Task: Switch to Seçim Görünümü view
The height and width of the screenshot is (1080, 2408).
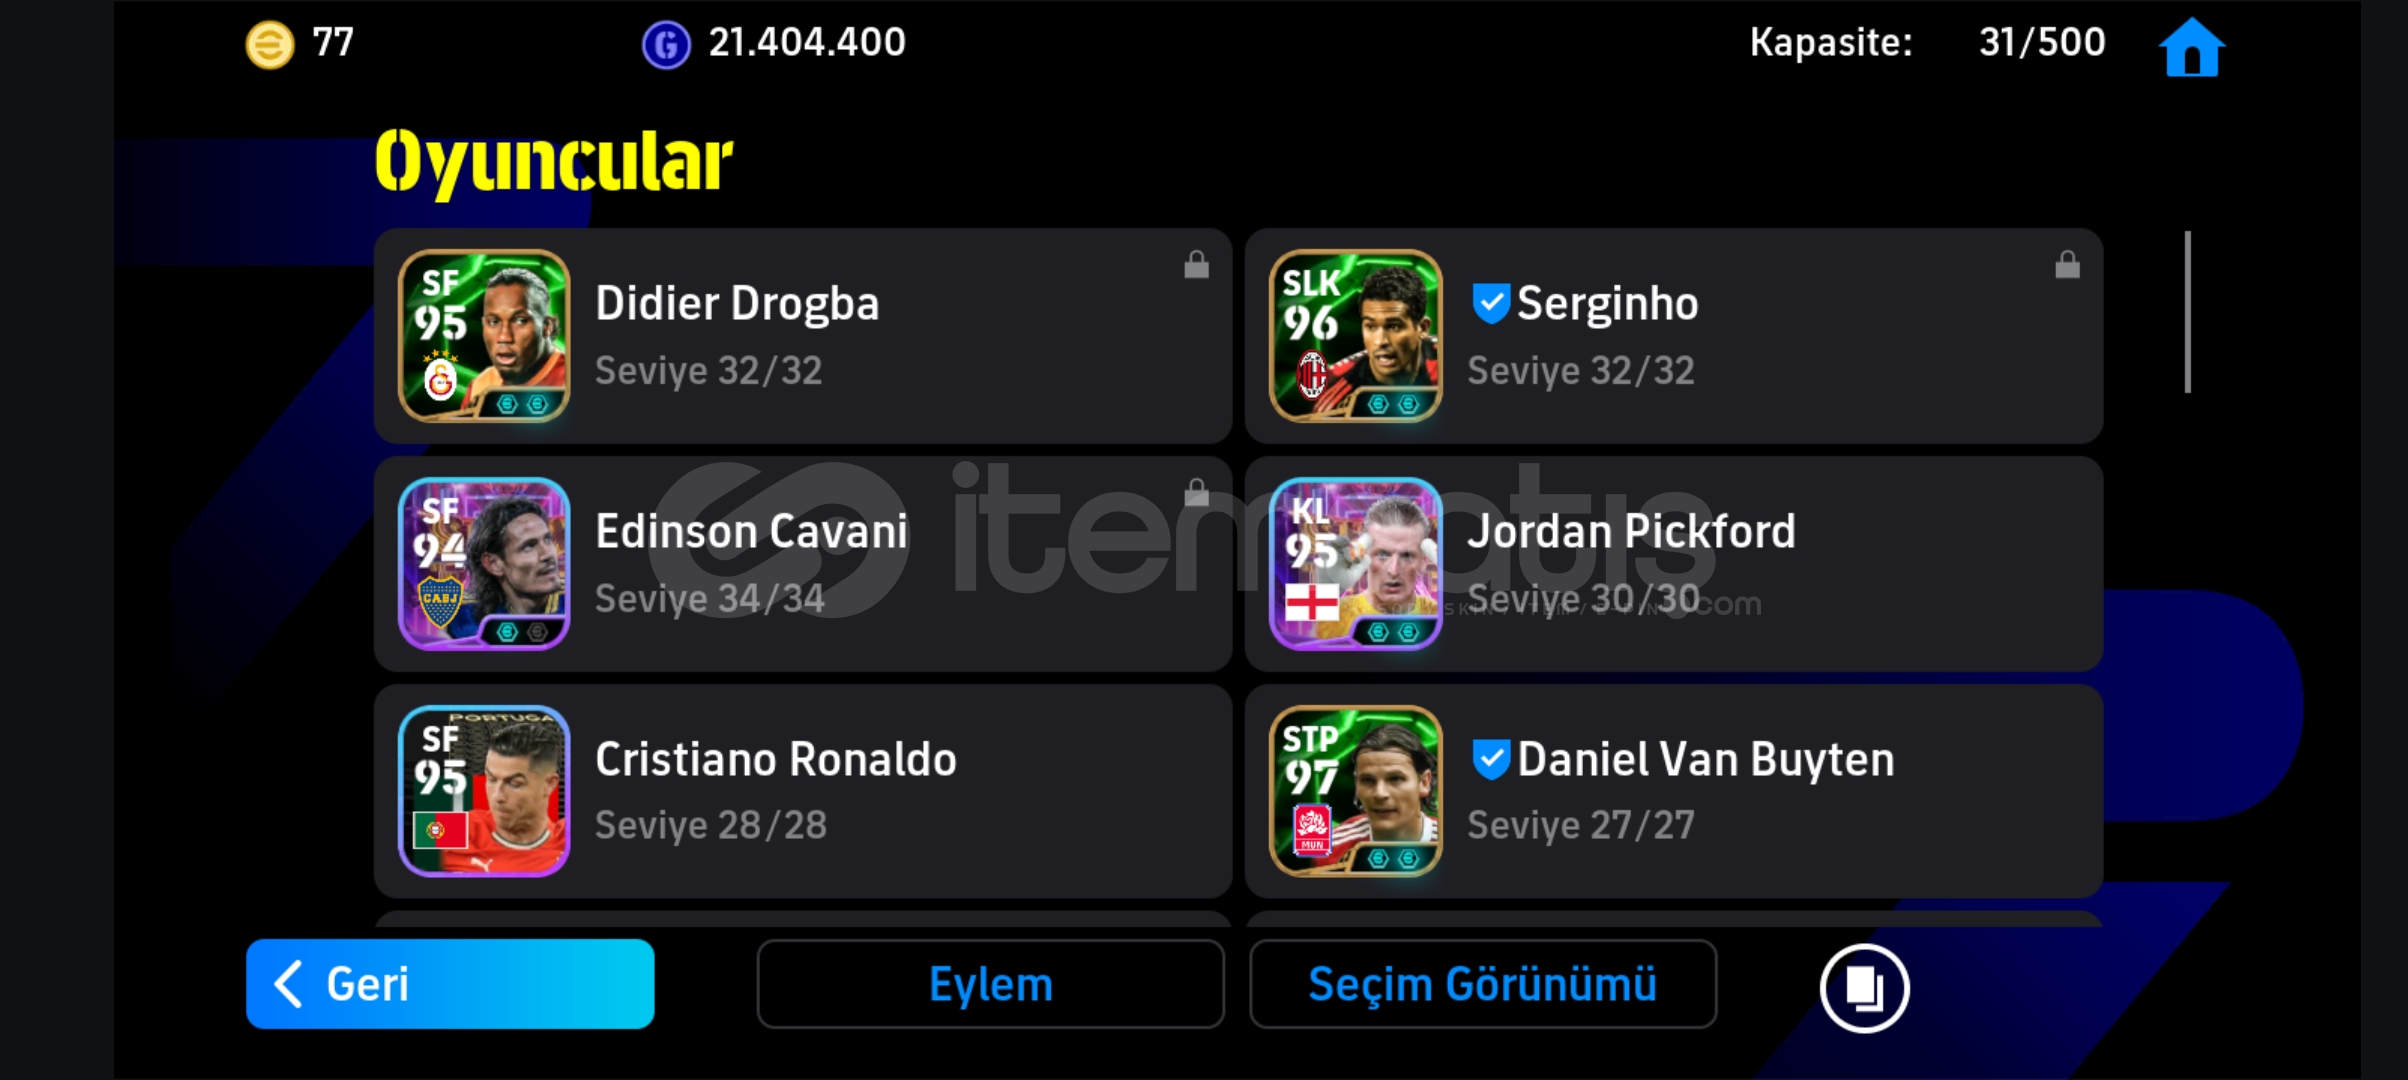Action: [1483, 984]
